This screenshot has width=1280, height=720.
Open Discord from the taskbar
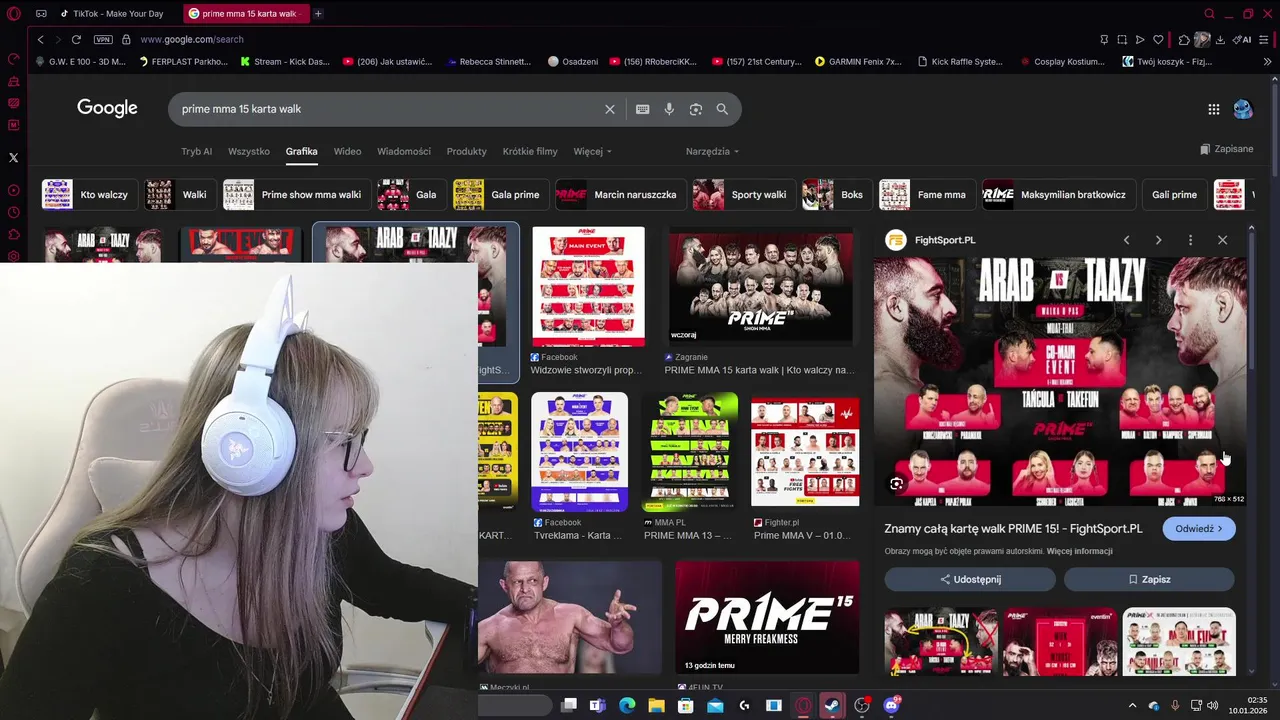(x=891, y=705)
